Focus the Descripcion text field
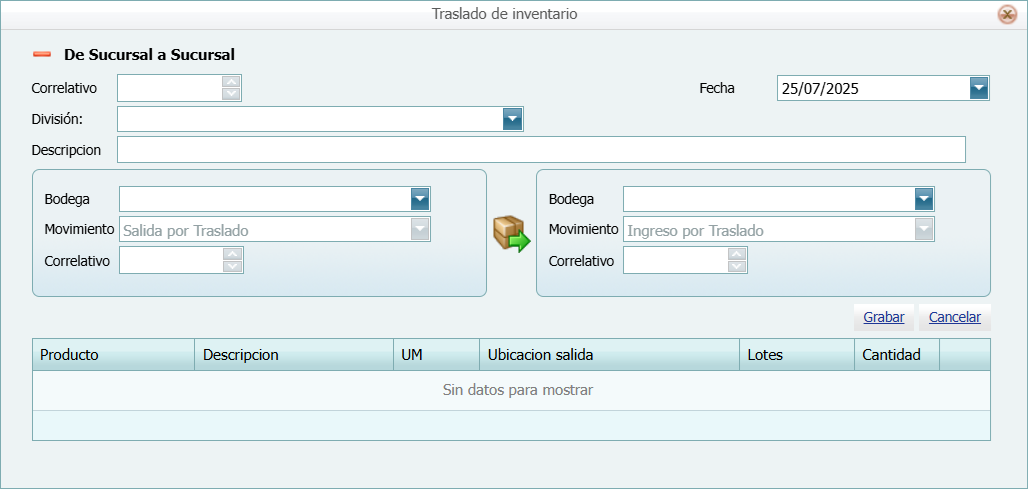 pyautogui.click(x=541, y=149)
